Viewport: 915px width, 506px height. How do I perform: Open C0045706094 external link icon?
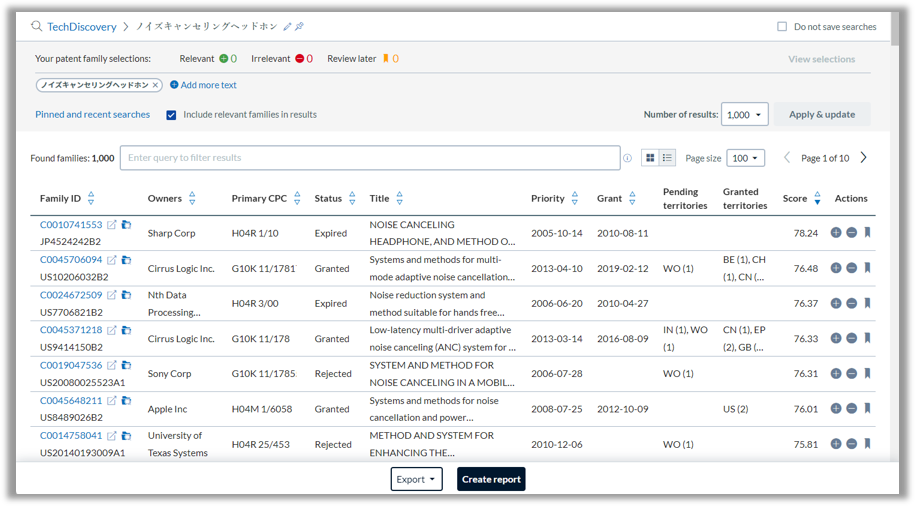(x=111, y=260)
